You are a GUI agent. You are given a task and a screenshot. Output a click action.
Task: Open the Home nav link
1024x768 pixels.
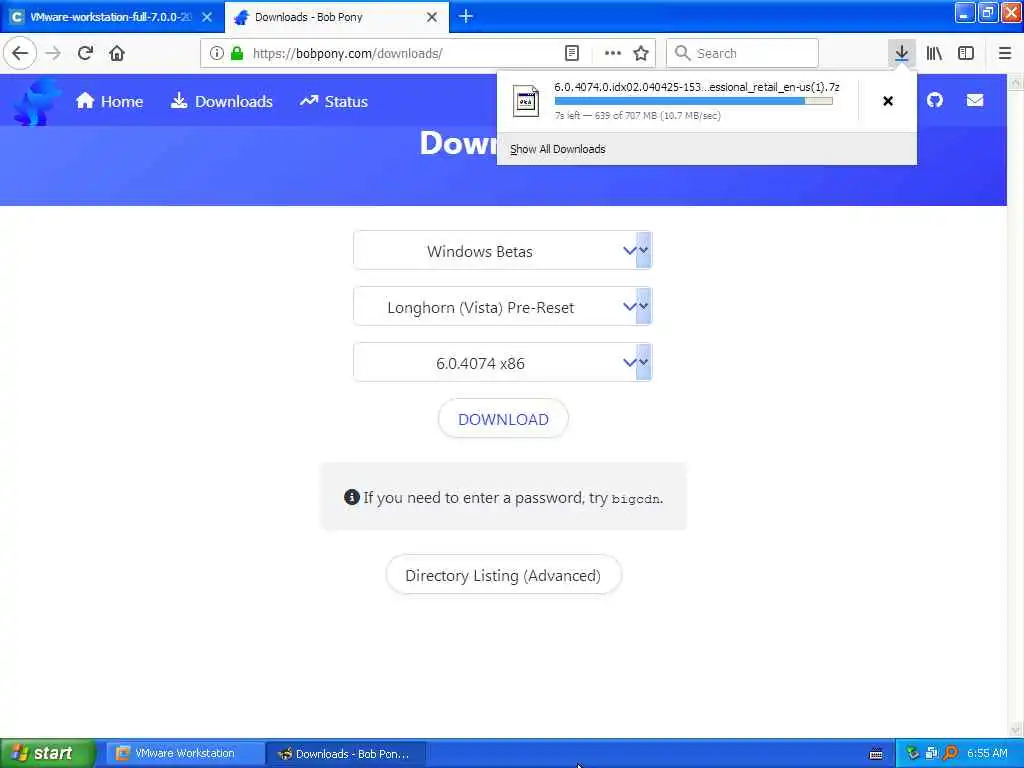pos(109,101)
